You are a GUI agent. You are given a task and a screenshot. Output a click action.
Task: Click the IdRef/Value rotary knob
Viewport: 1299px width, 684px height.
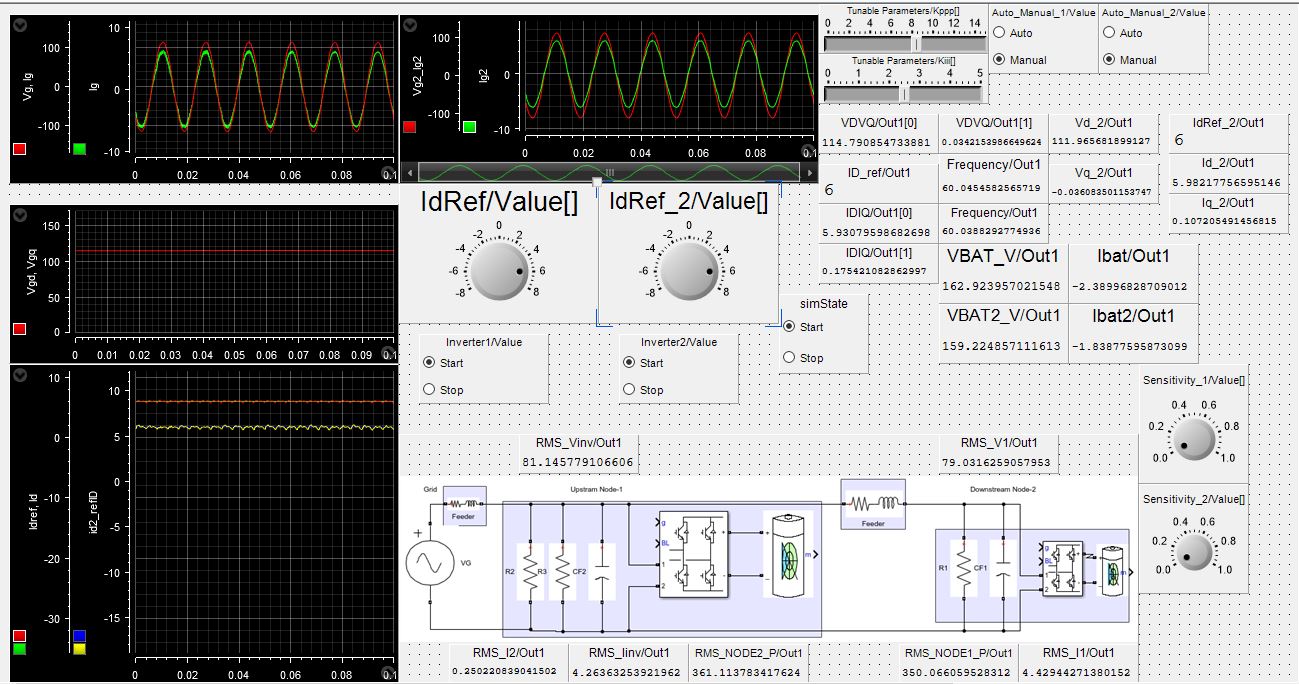499,272
